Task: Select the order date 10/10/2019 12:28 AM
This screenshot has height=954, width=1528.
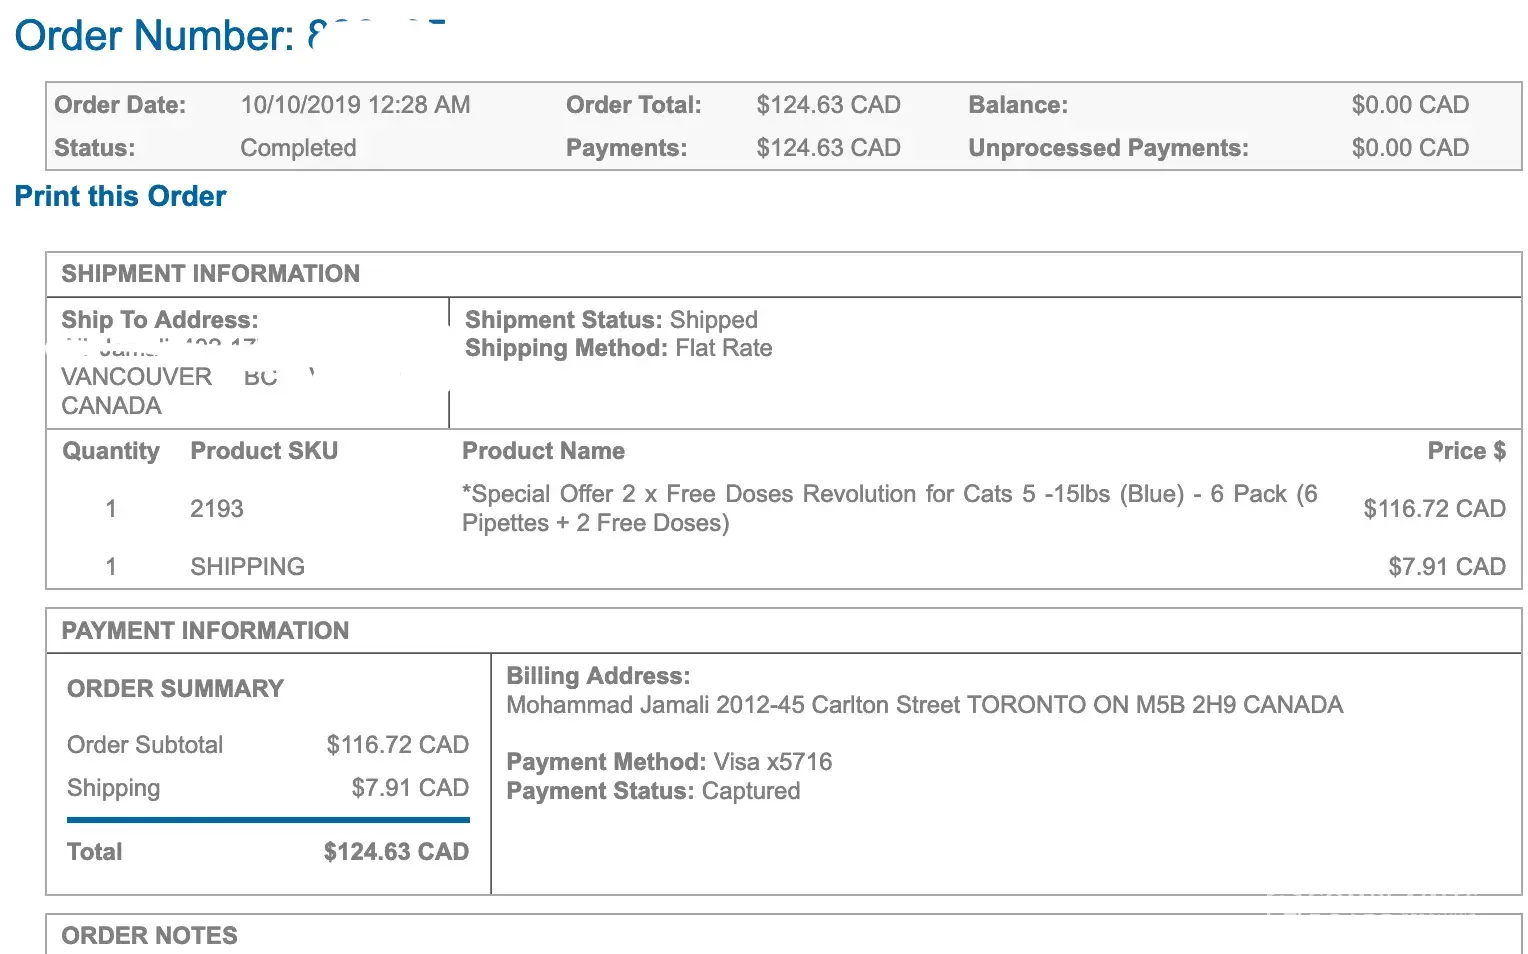Action: pos(355,105)
